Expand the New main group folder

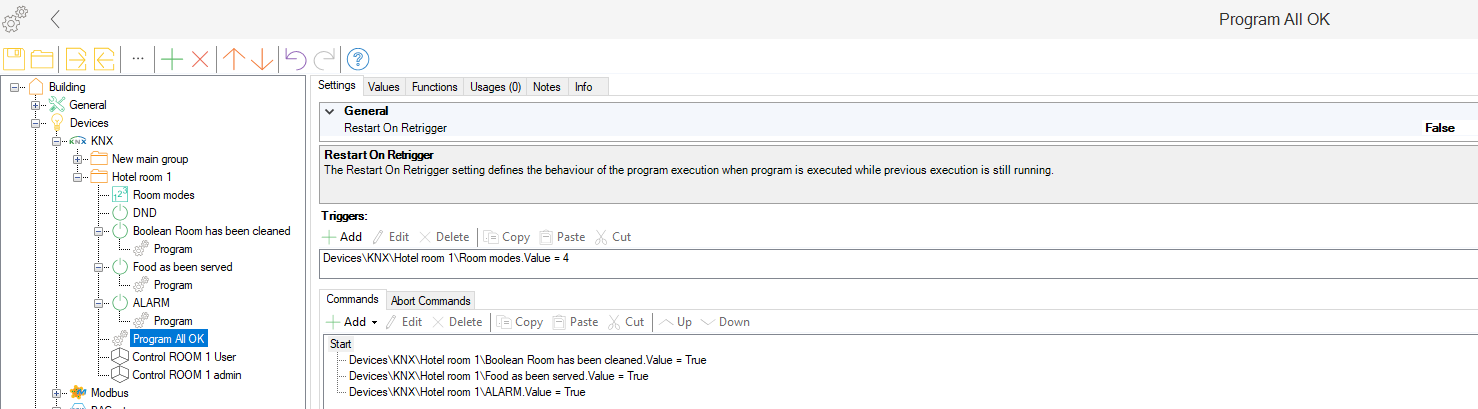click(78, 159)
